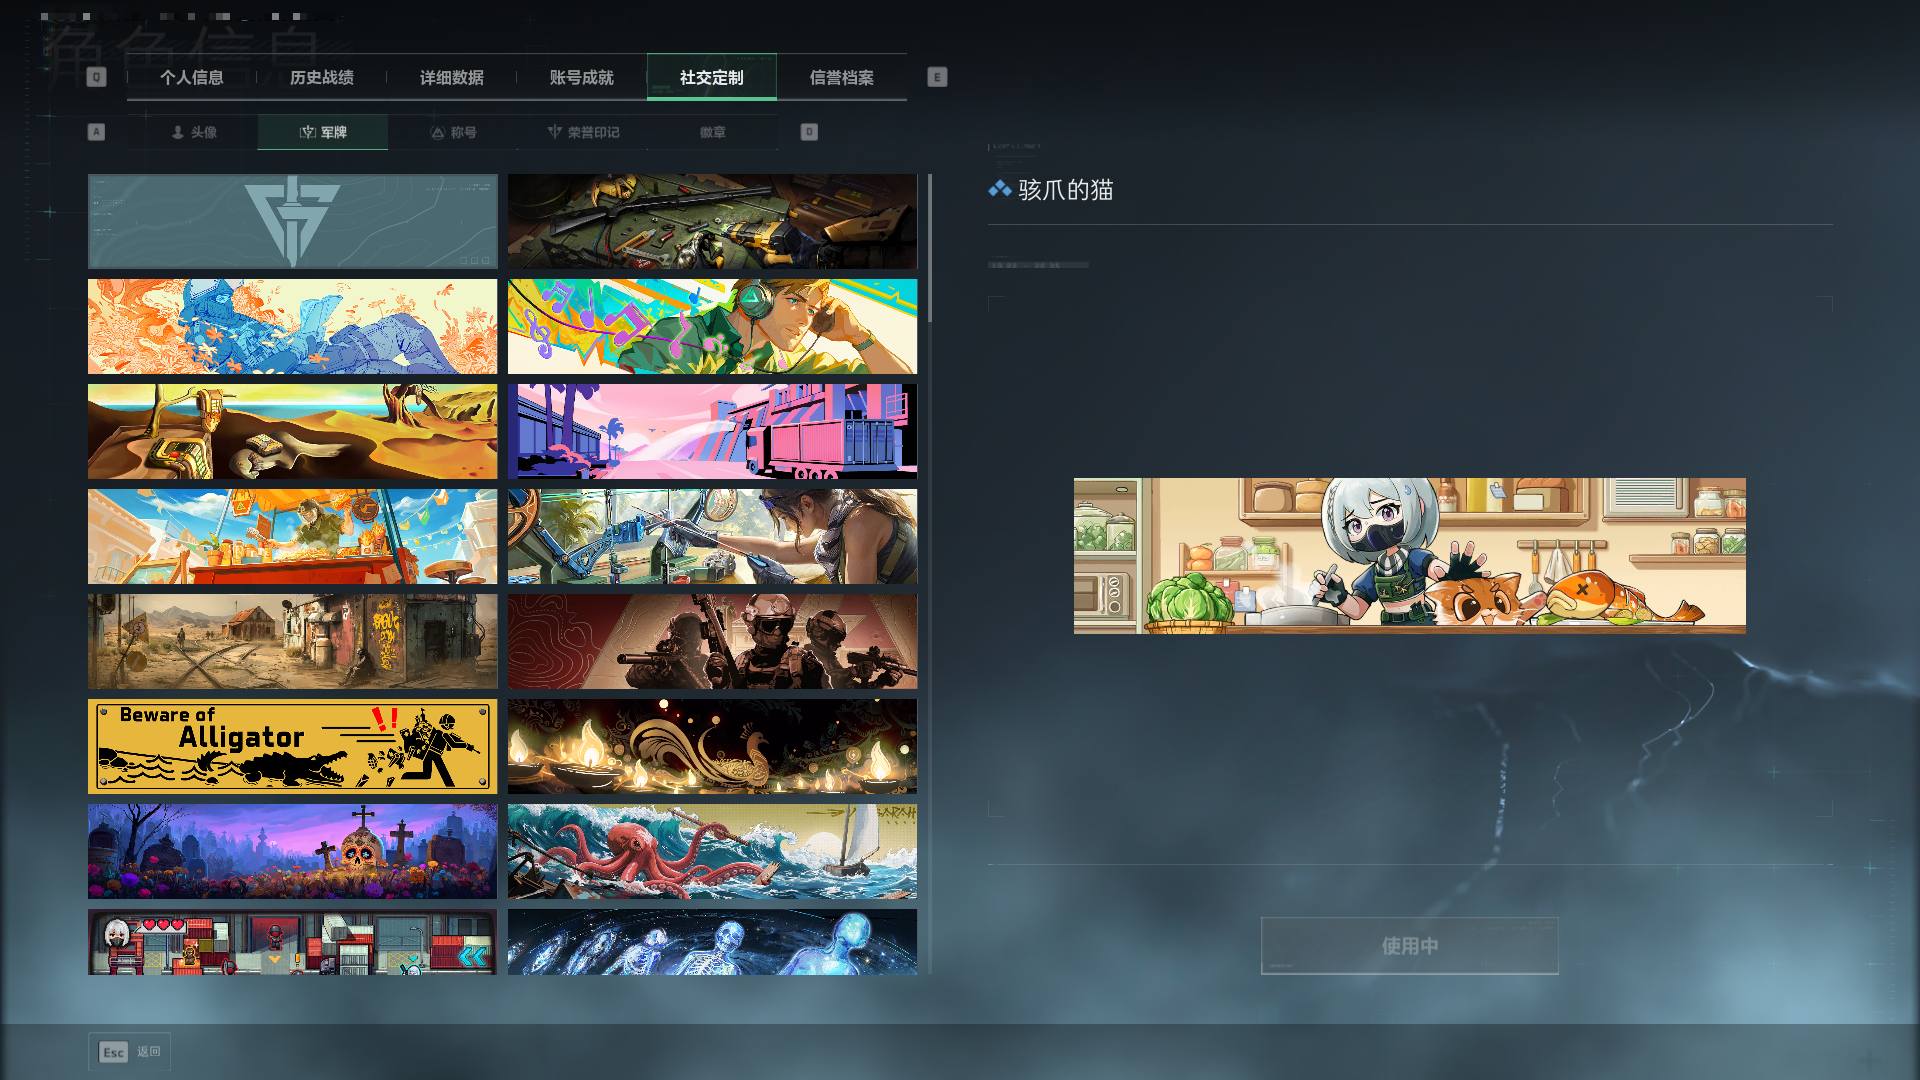
Task: Choose the headphones music man dog tag
Action: pyautogui.click(x=712, y=326)
